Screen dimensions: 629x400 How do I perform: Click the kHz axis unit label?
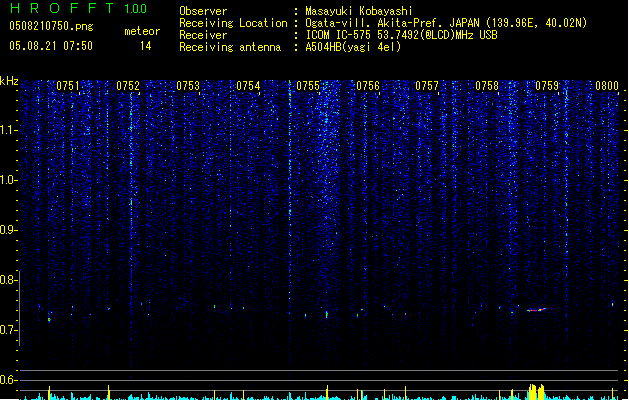coord(9,81)
